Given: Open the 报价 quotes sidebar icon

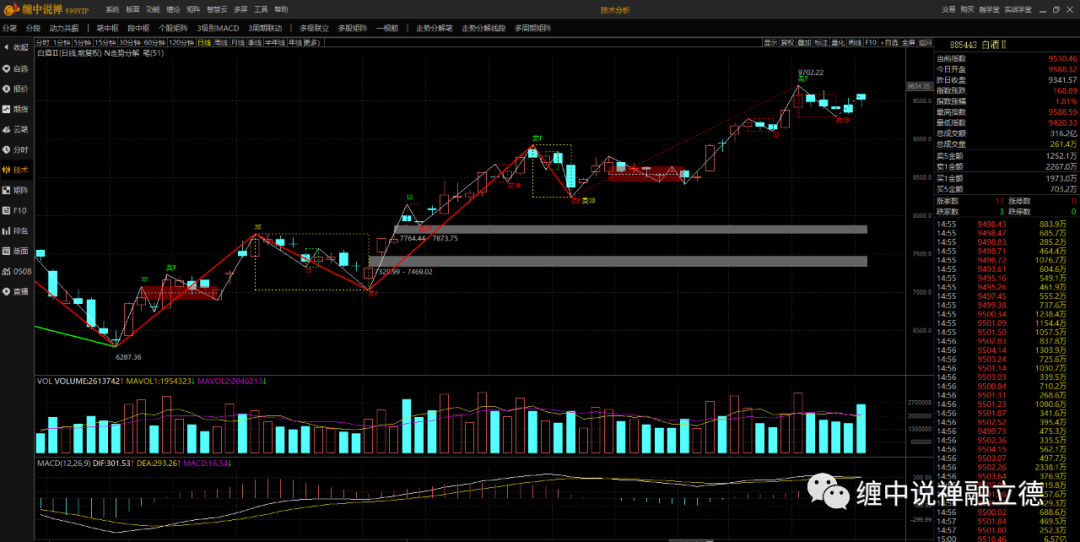Looking at the screenshot, I should click(x=16, y=88).
